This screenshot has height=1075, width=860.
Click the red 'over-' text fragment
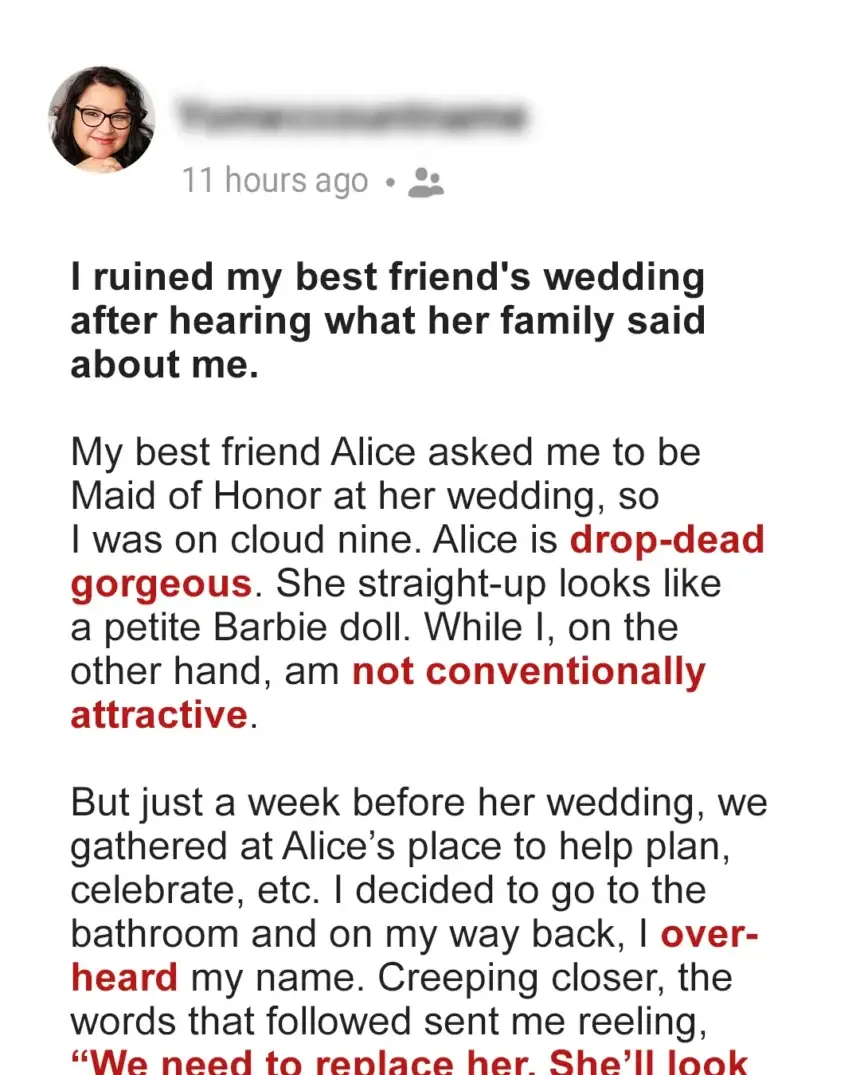coord(709,934)
